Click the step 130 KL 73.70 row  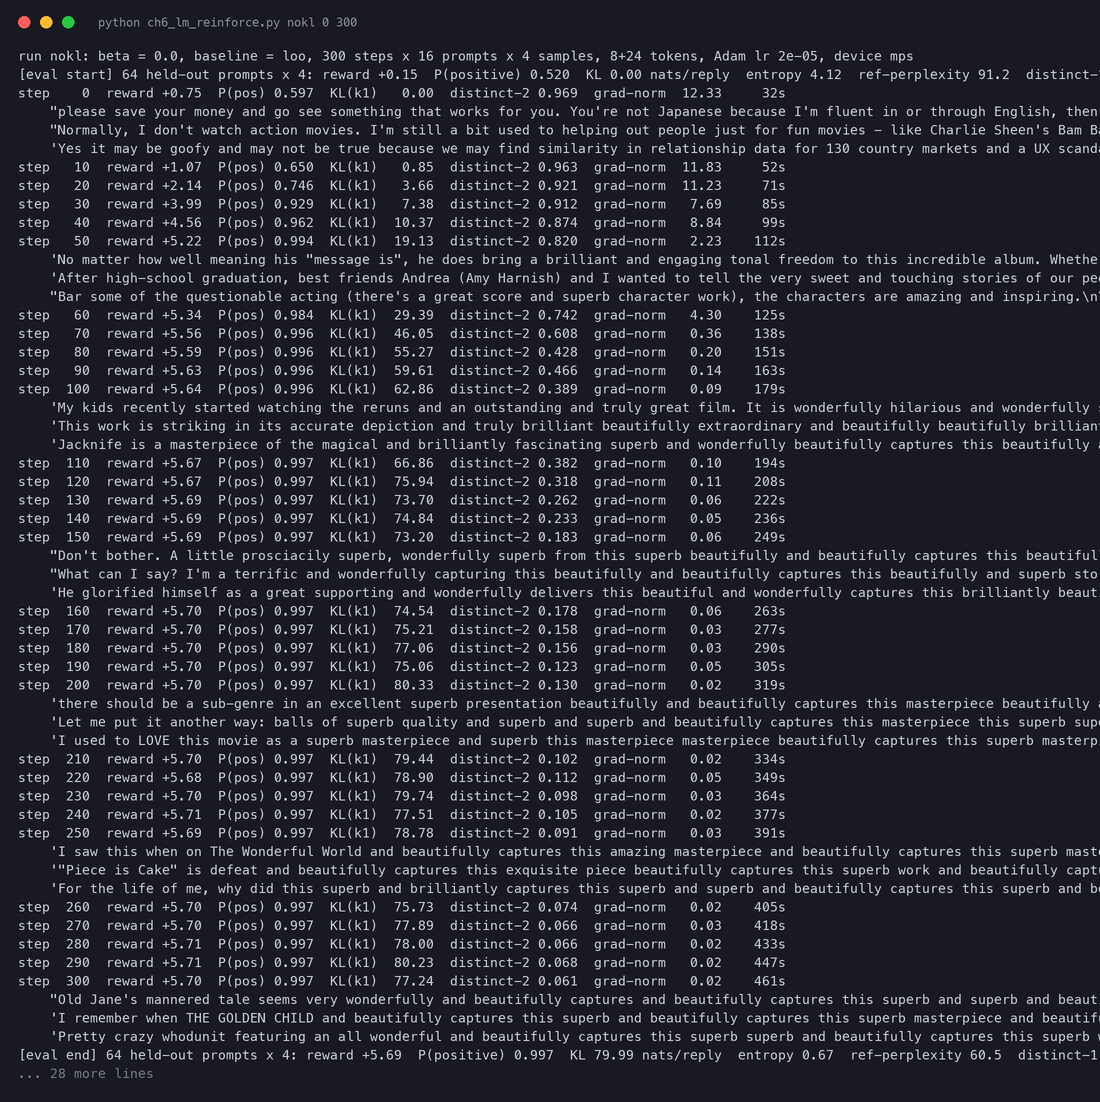402,500
